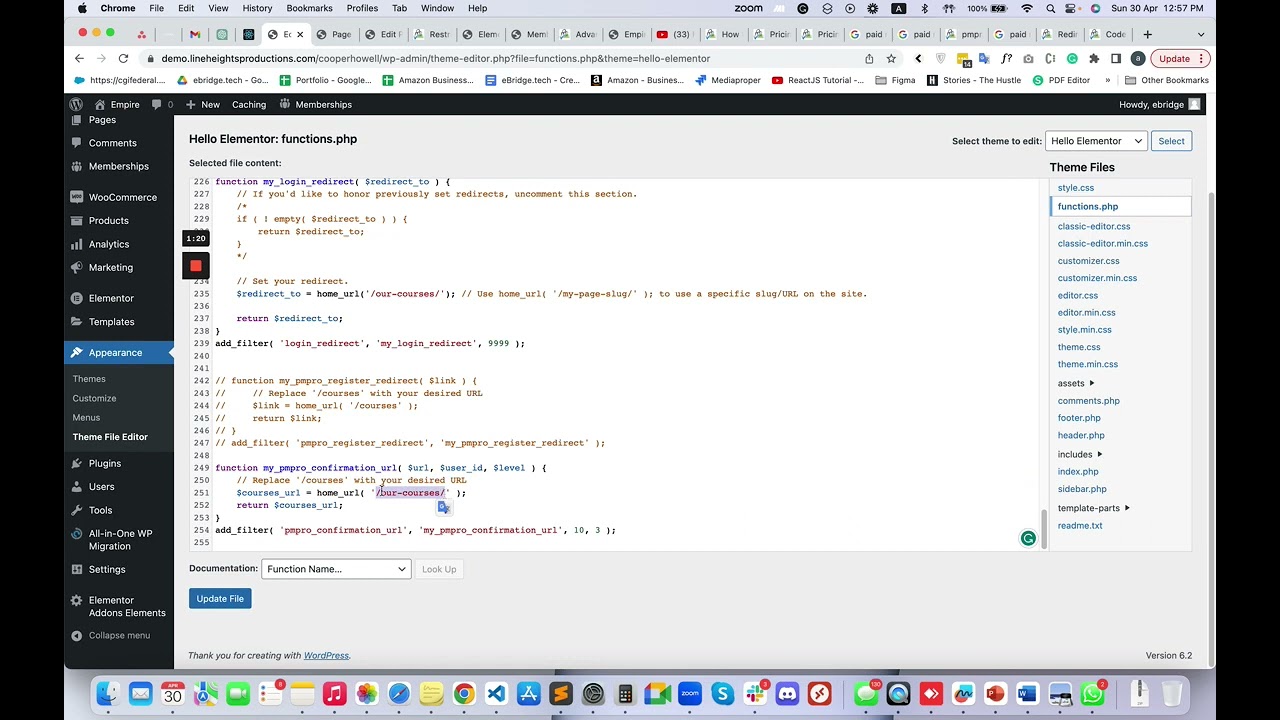Open Tools menu
1280x720 pixels.
100,510
